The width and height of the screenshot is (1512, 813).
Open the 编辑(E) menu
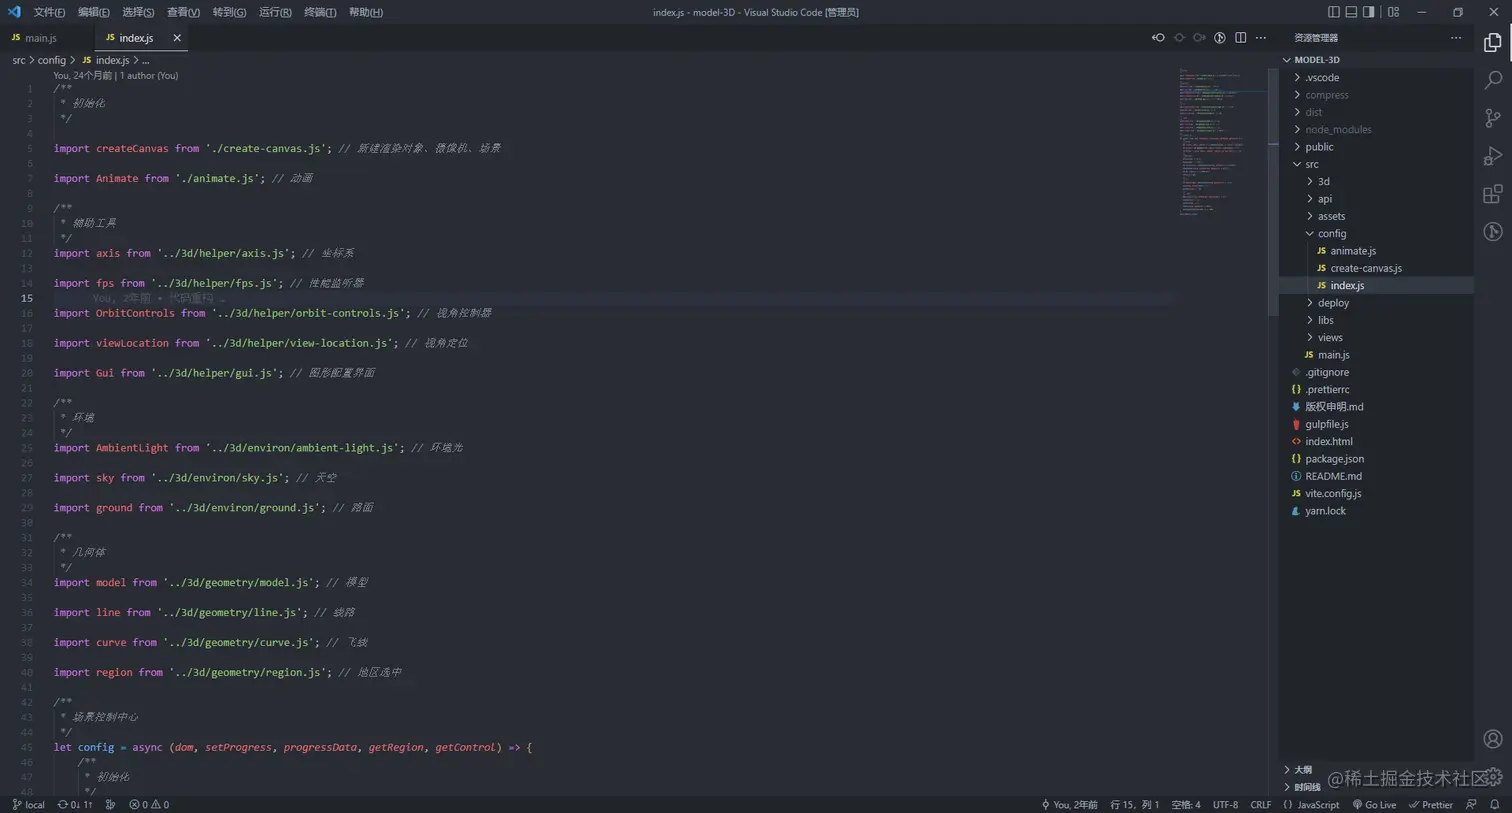tap(94, 12)
